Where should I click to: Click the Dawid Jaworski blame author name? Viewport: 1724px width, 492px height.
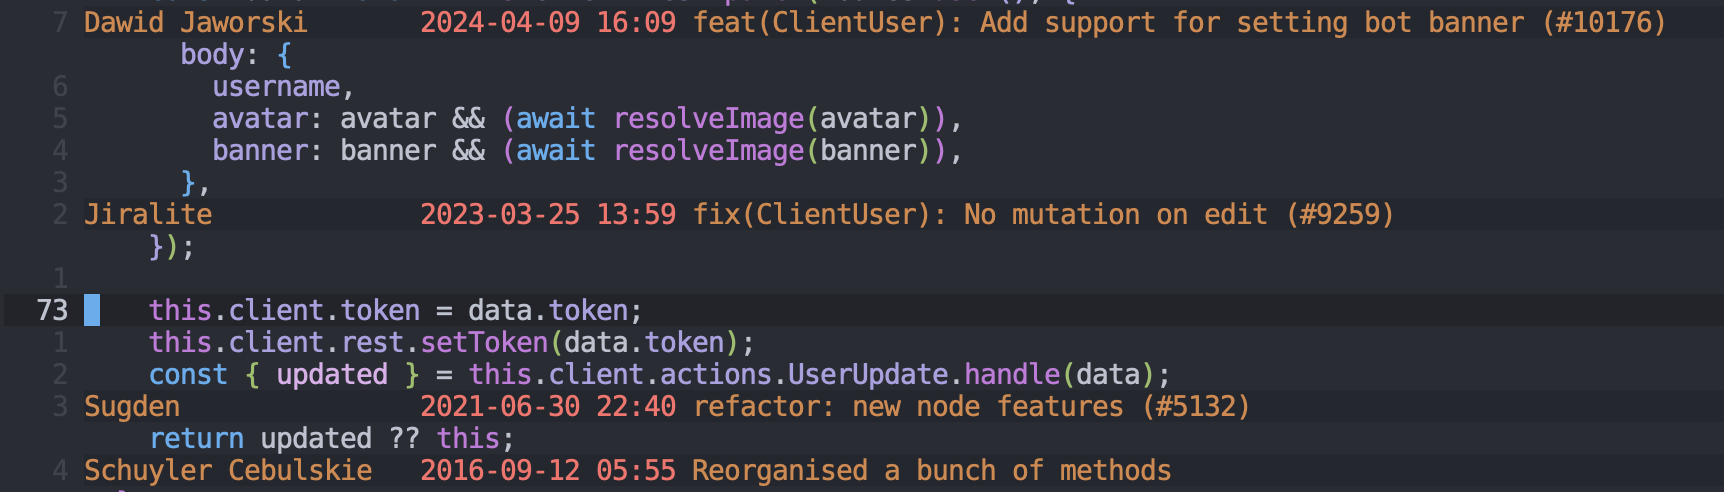[195, 22]
